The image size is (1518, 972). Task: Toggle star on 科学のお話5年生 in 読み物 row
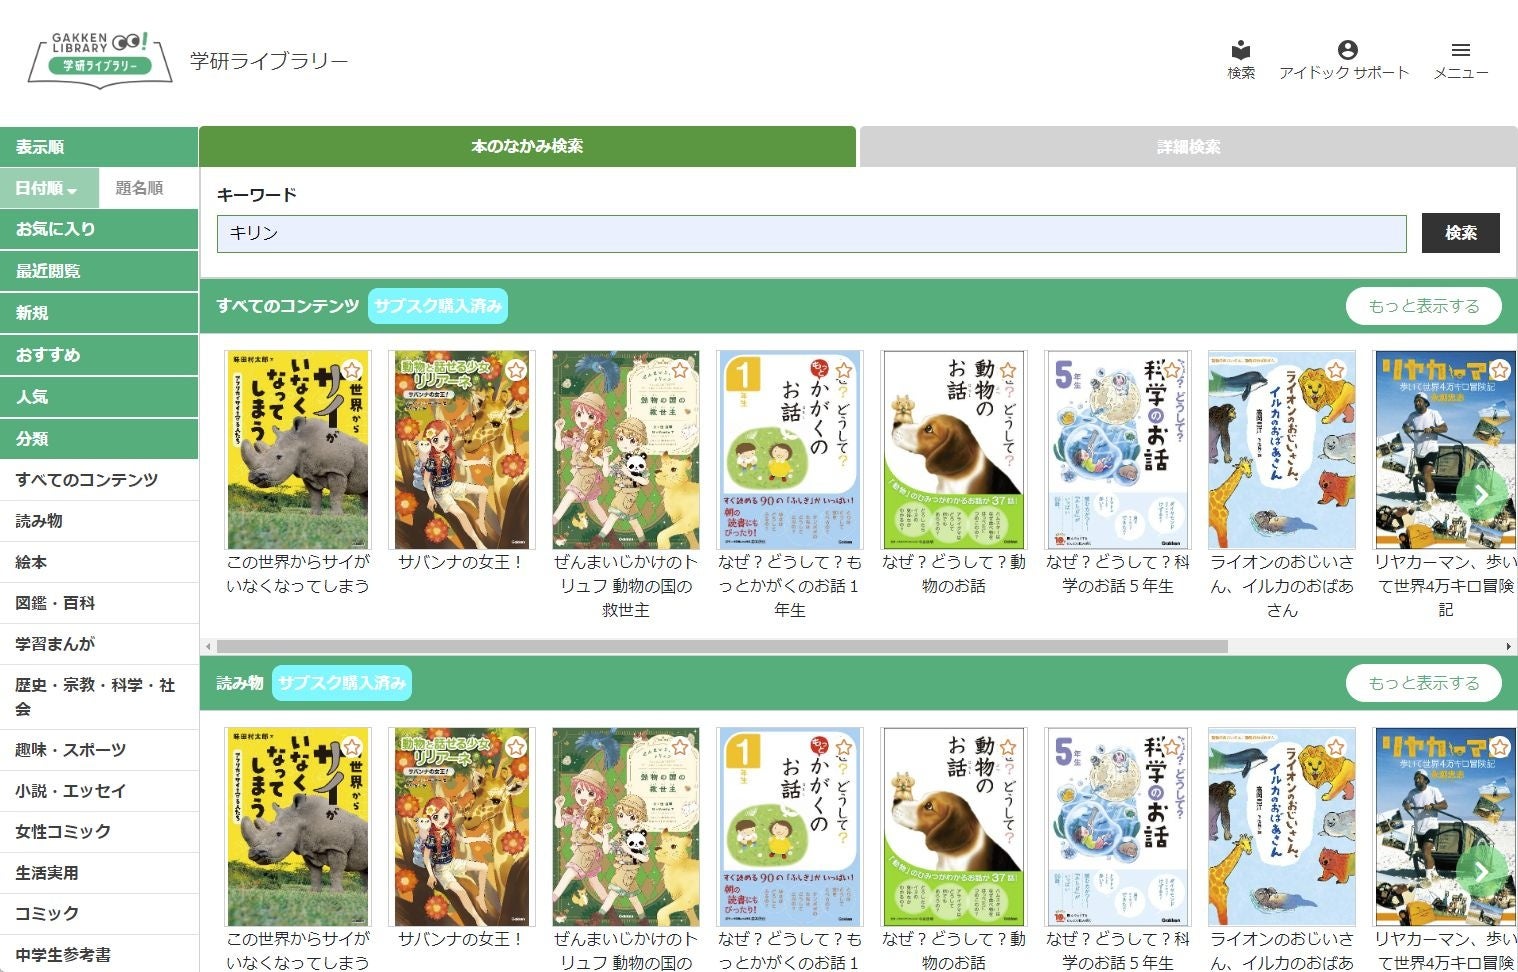pyautogui.click(x=1172, y=748)
